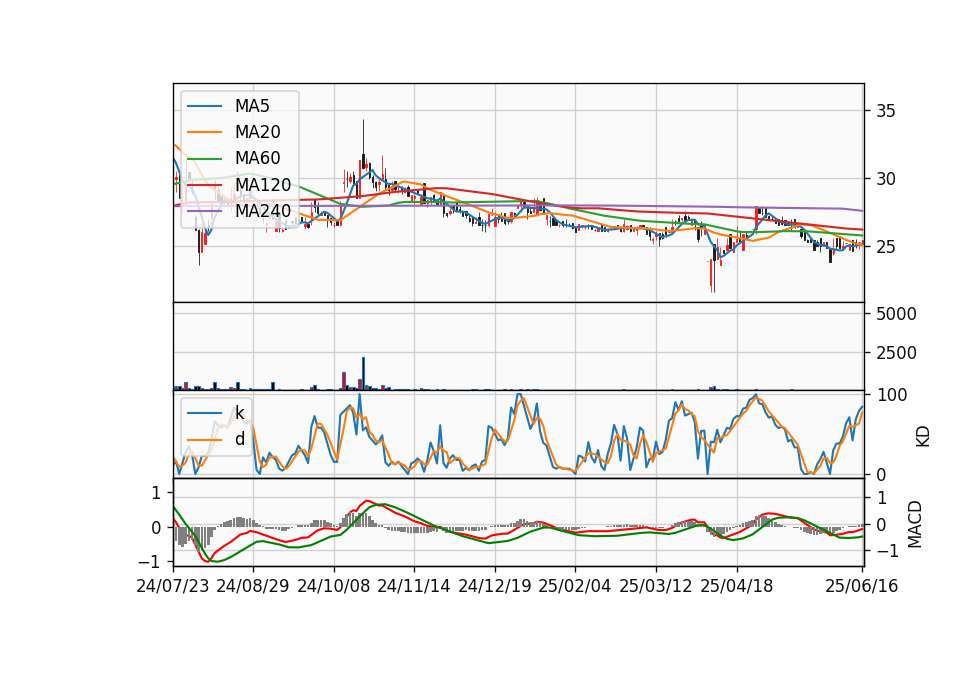960x690 pixels.
Task: Click the purple MA240 legend line sample
Action: (204, 211)
